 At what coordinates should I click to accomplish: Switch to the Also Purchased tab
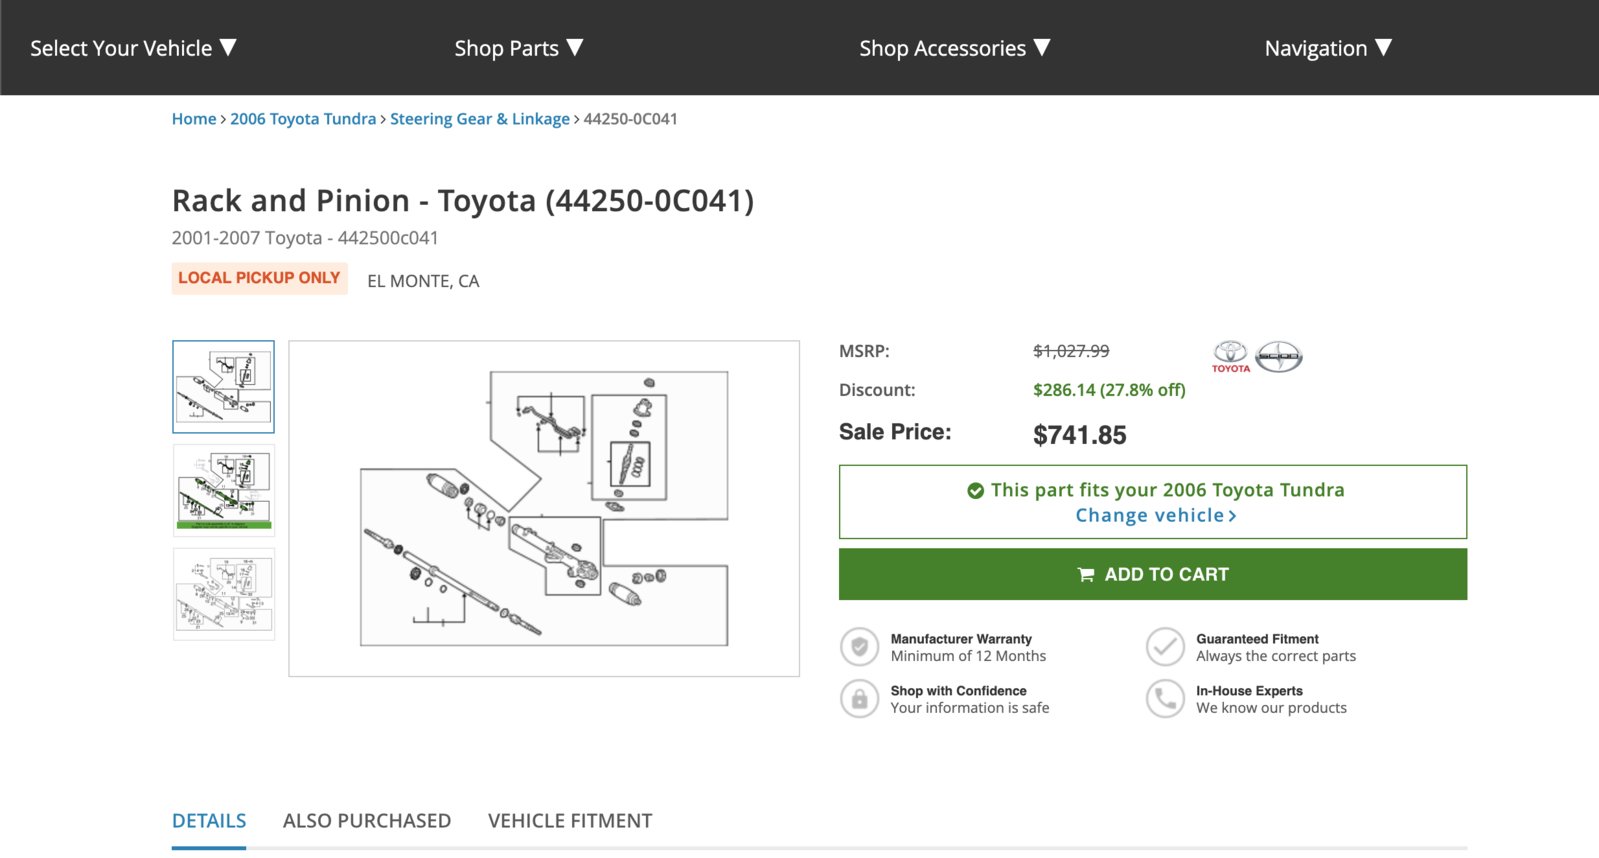pos(367,821)
